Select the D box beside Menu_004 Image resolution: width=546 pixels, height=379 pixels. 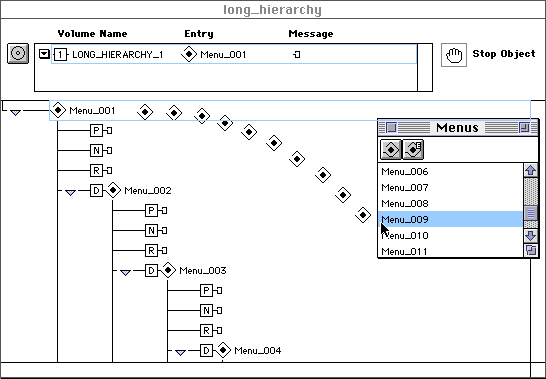pyautogui.click(x=206, y=350)
